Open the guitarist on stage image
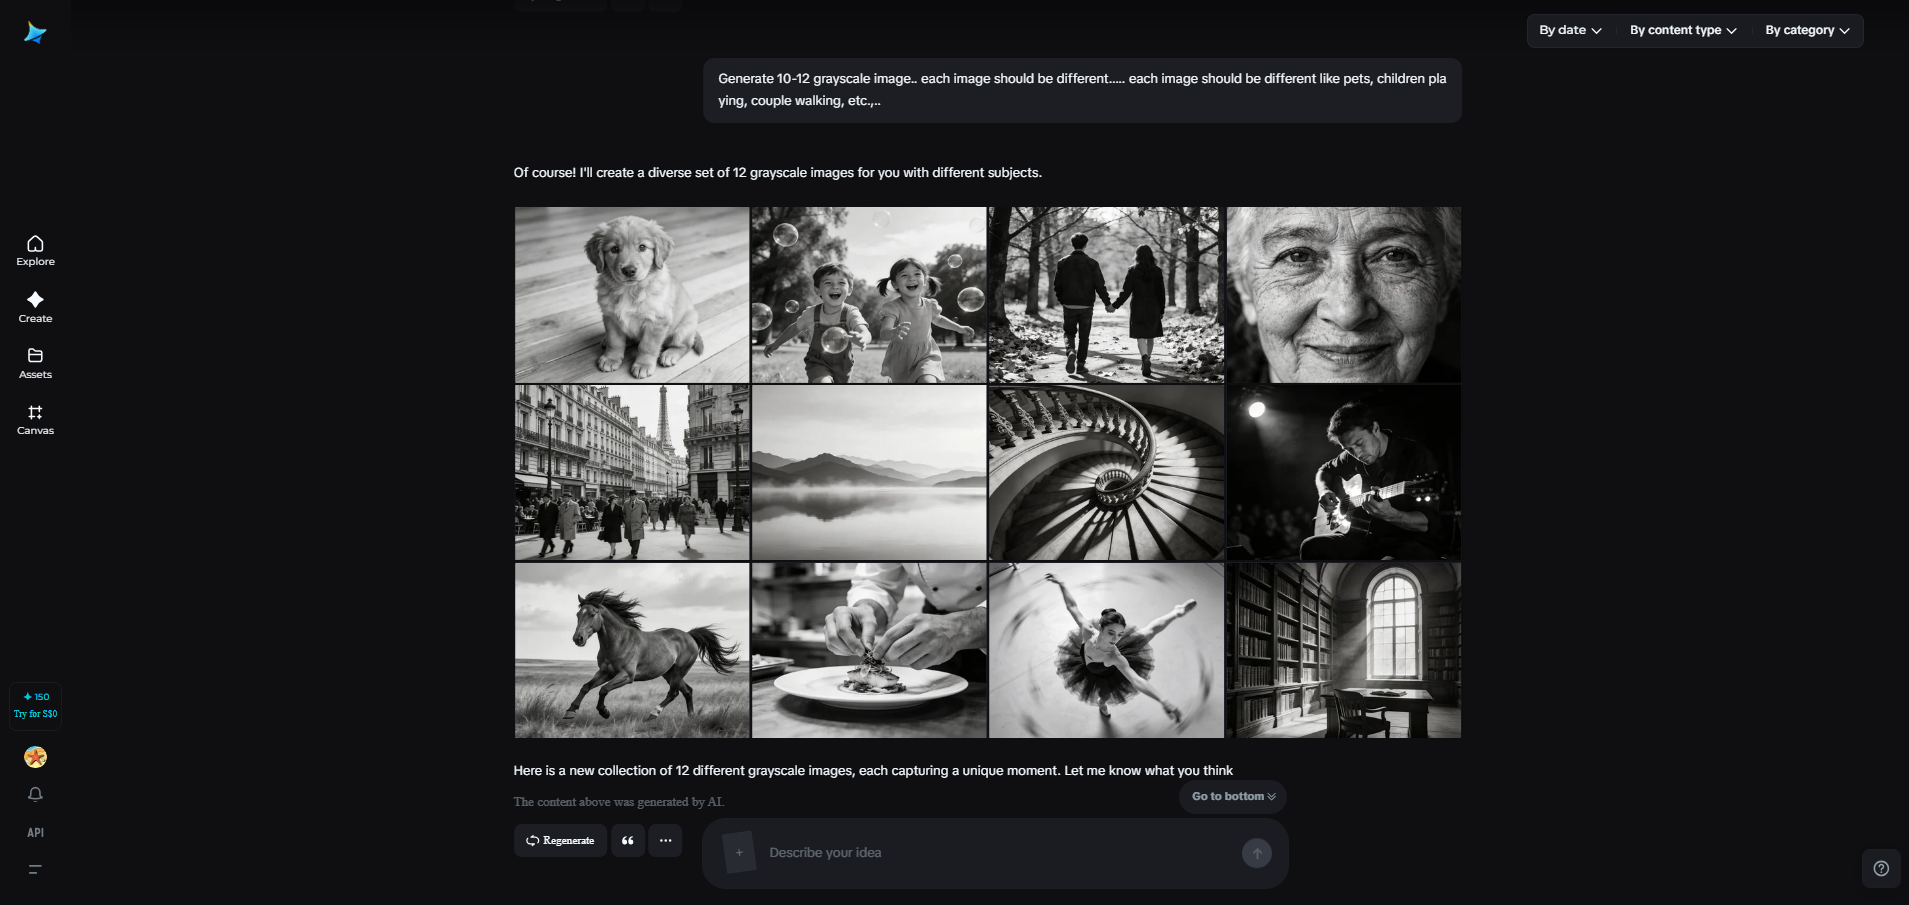Screen dimensions: 1909x905 (x=1344, y=473)
